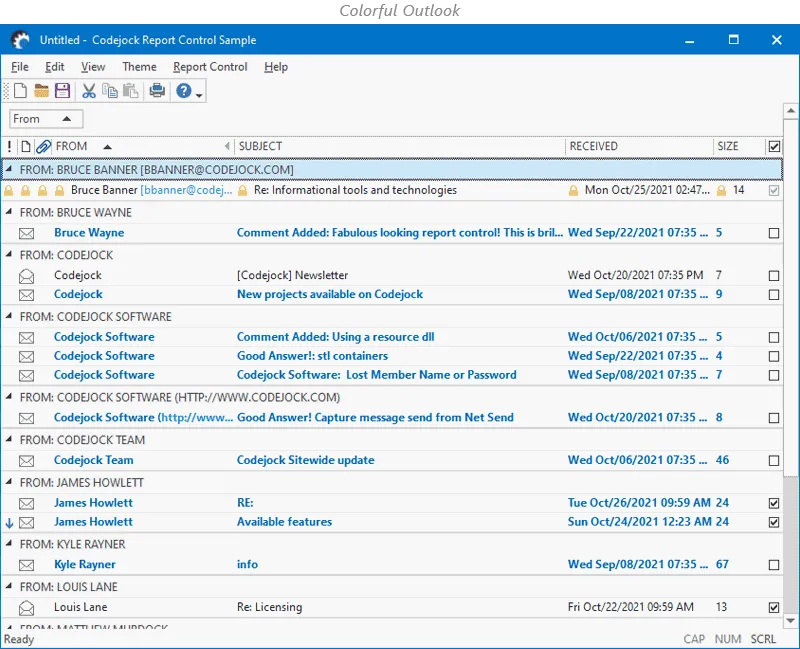
Task: Click the Copy toolbar icon
Action: tap(110, 91)
